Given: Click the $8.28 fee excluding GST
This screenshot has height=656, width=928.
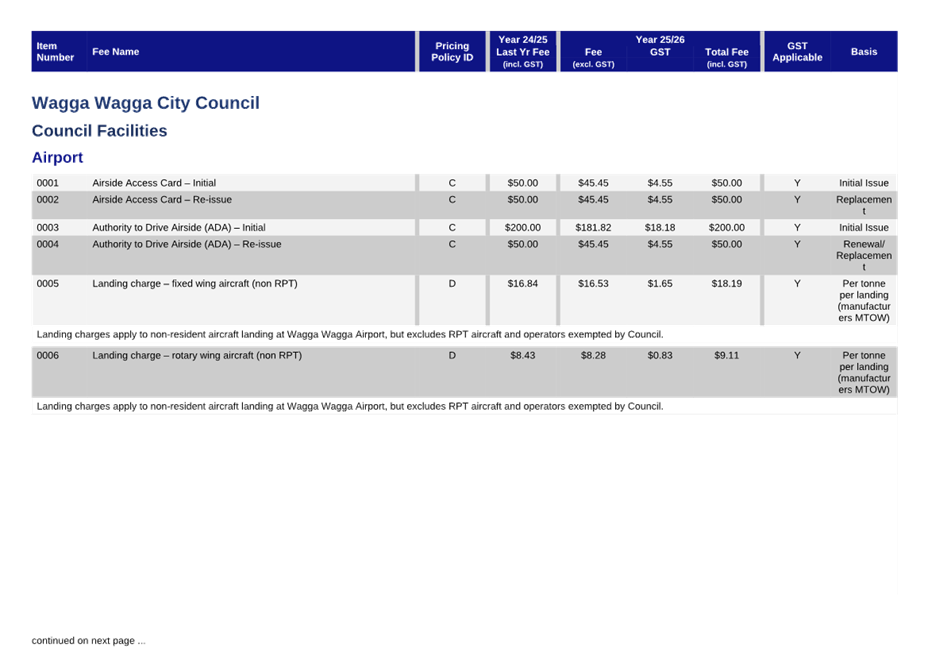Looking at the screenshot, I should [x=593, y=355].
